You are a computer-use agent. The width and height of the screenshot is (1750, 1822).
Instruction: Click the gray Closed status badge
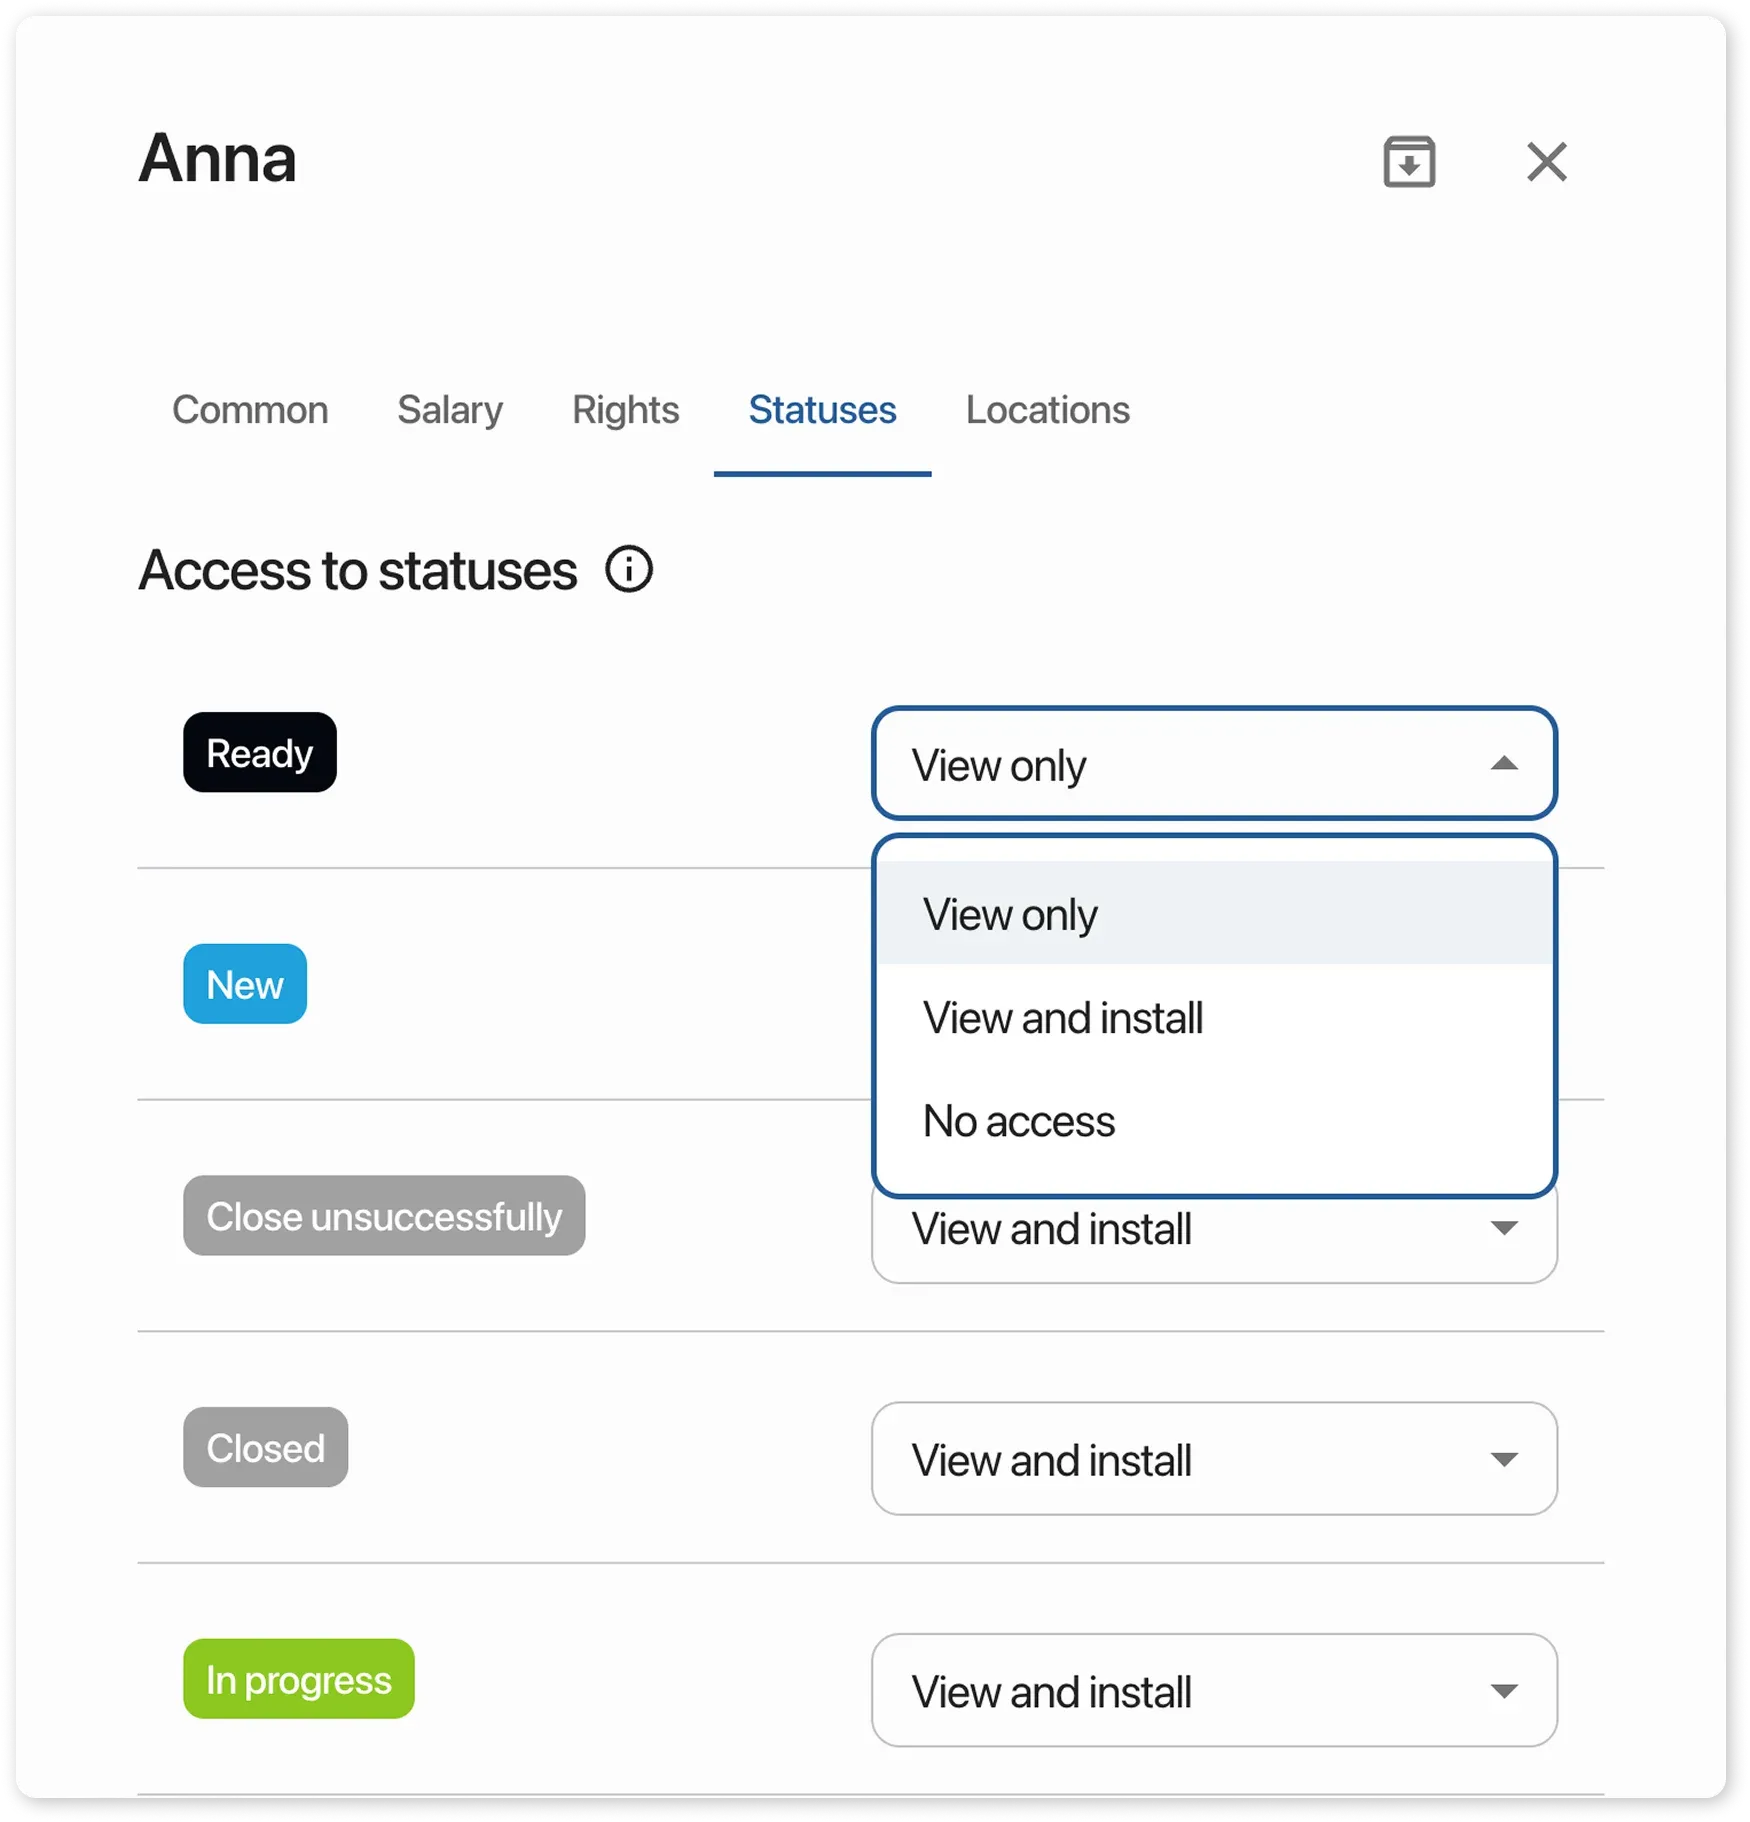(265, 1448)
